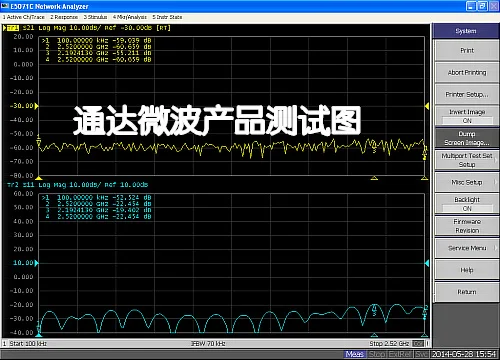Click the Start 100 kHz field

click(x=28, y=343)
